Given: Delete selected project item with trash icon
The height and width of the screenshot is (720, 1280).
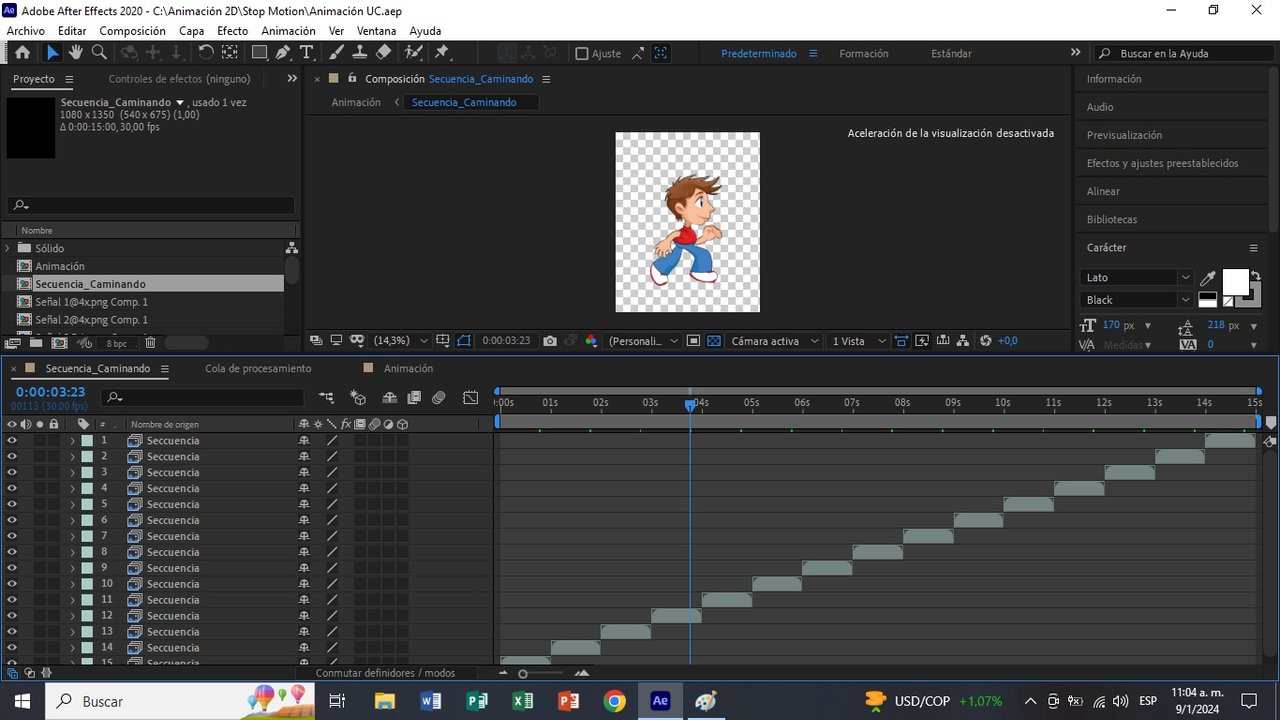Looking at the screenshot, I should [x=150, y=343].
